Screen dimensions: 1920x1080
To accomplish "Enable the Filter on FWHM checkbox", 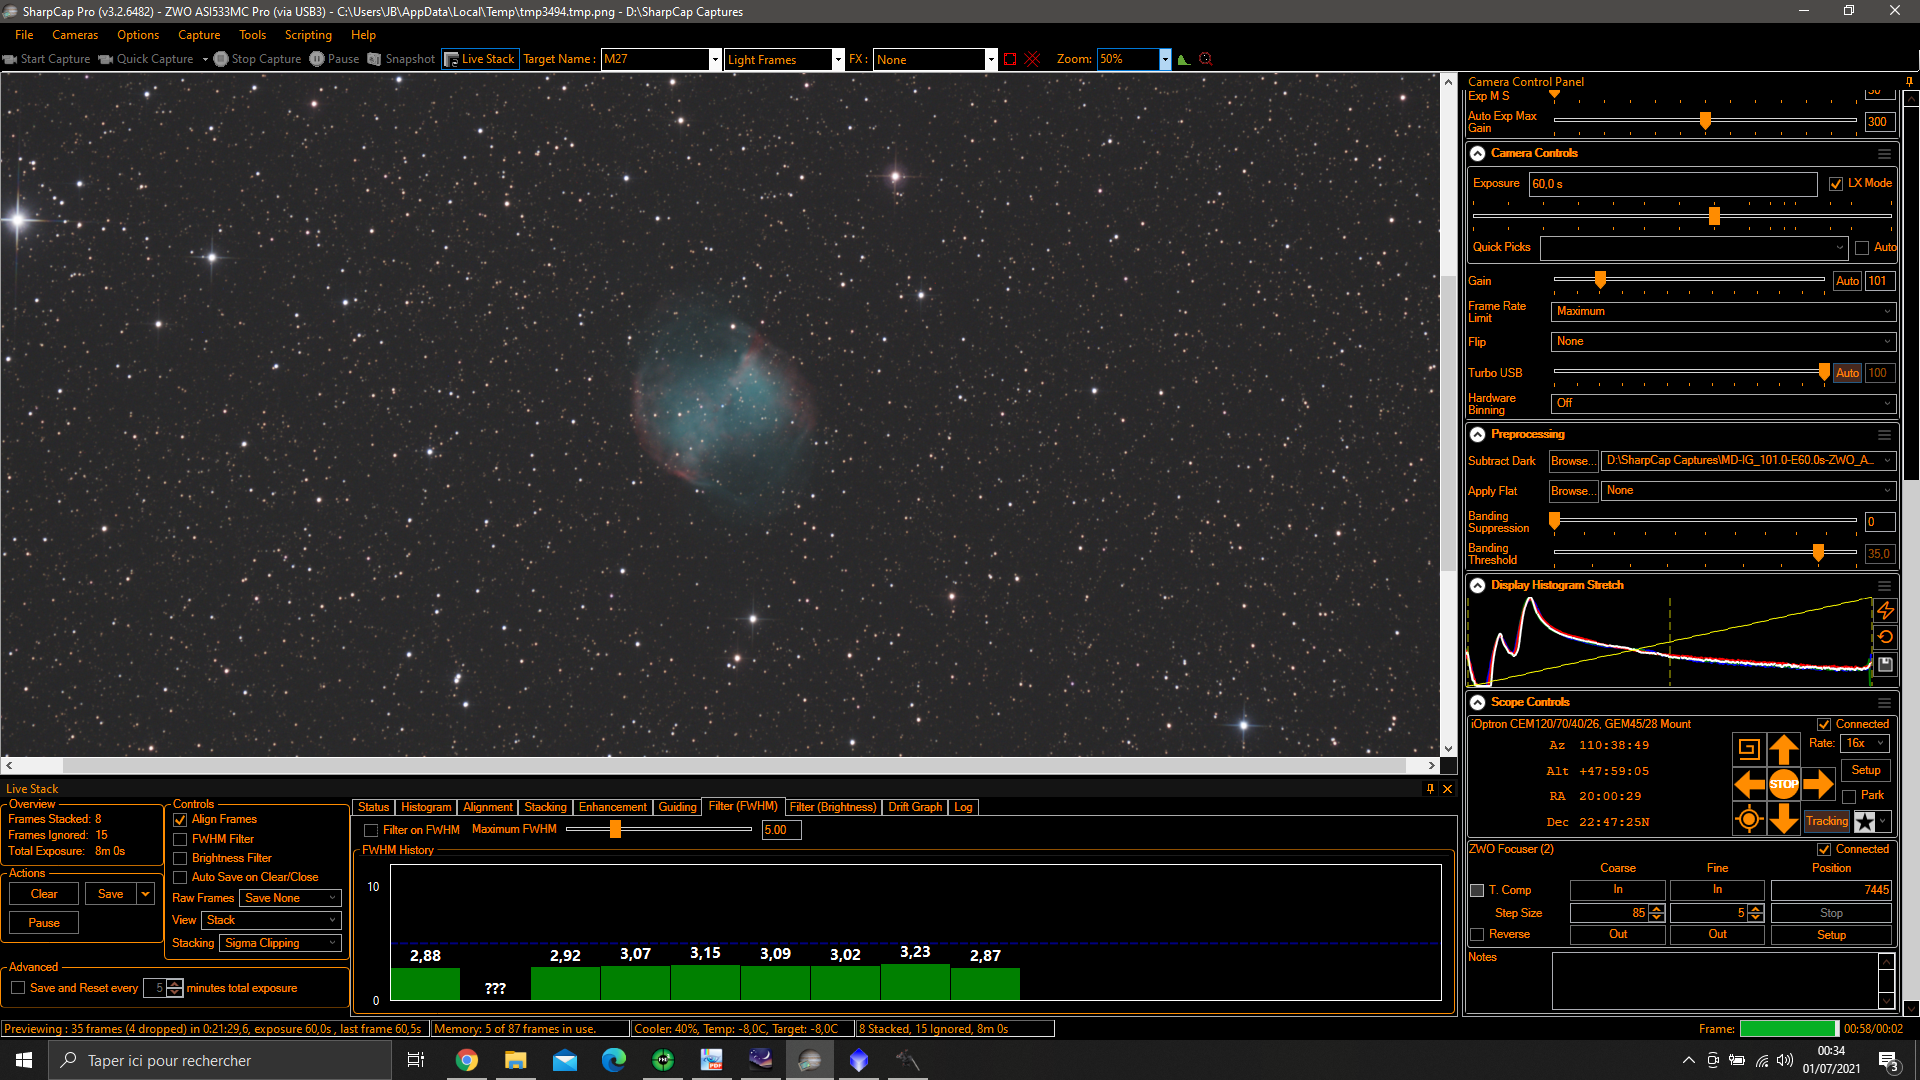I will pos(371,831).
